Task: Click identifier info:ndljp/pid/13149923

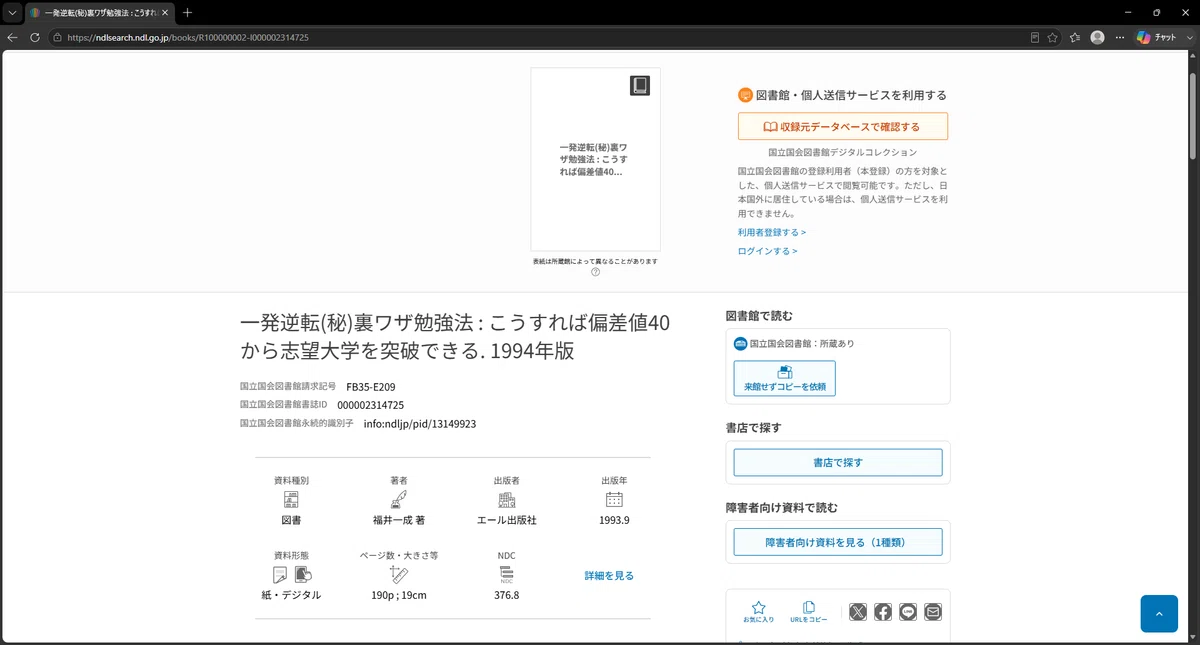Action: (x=420, y=424)
